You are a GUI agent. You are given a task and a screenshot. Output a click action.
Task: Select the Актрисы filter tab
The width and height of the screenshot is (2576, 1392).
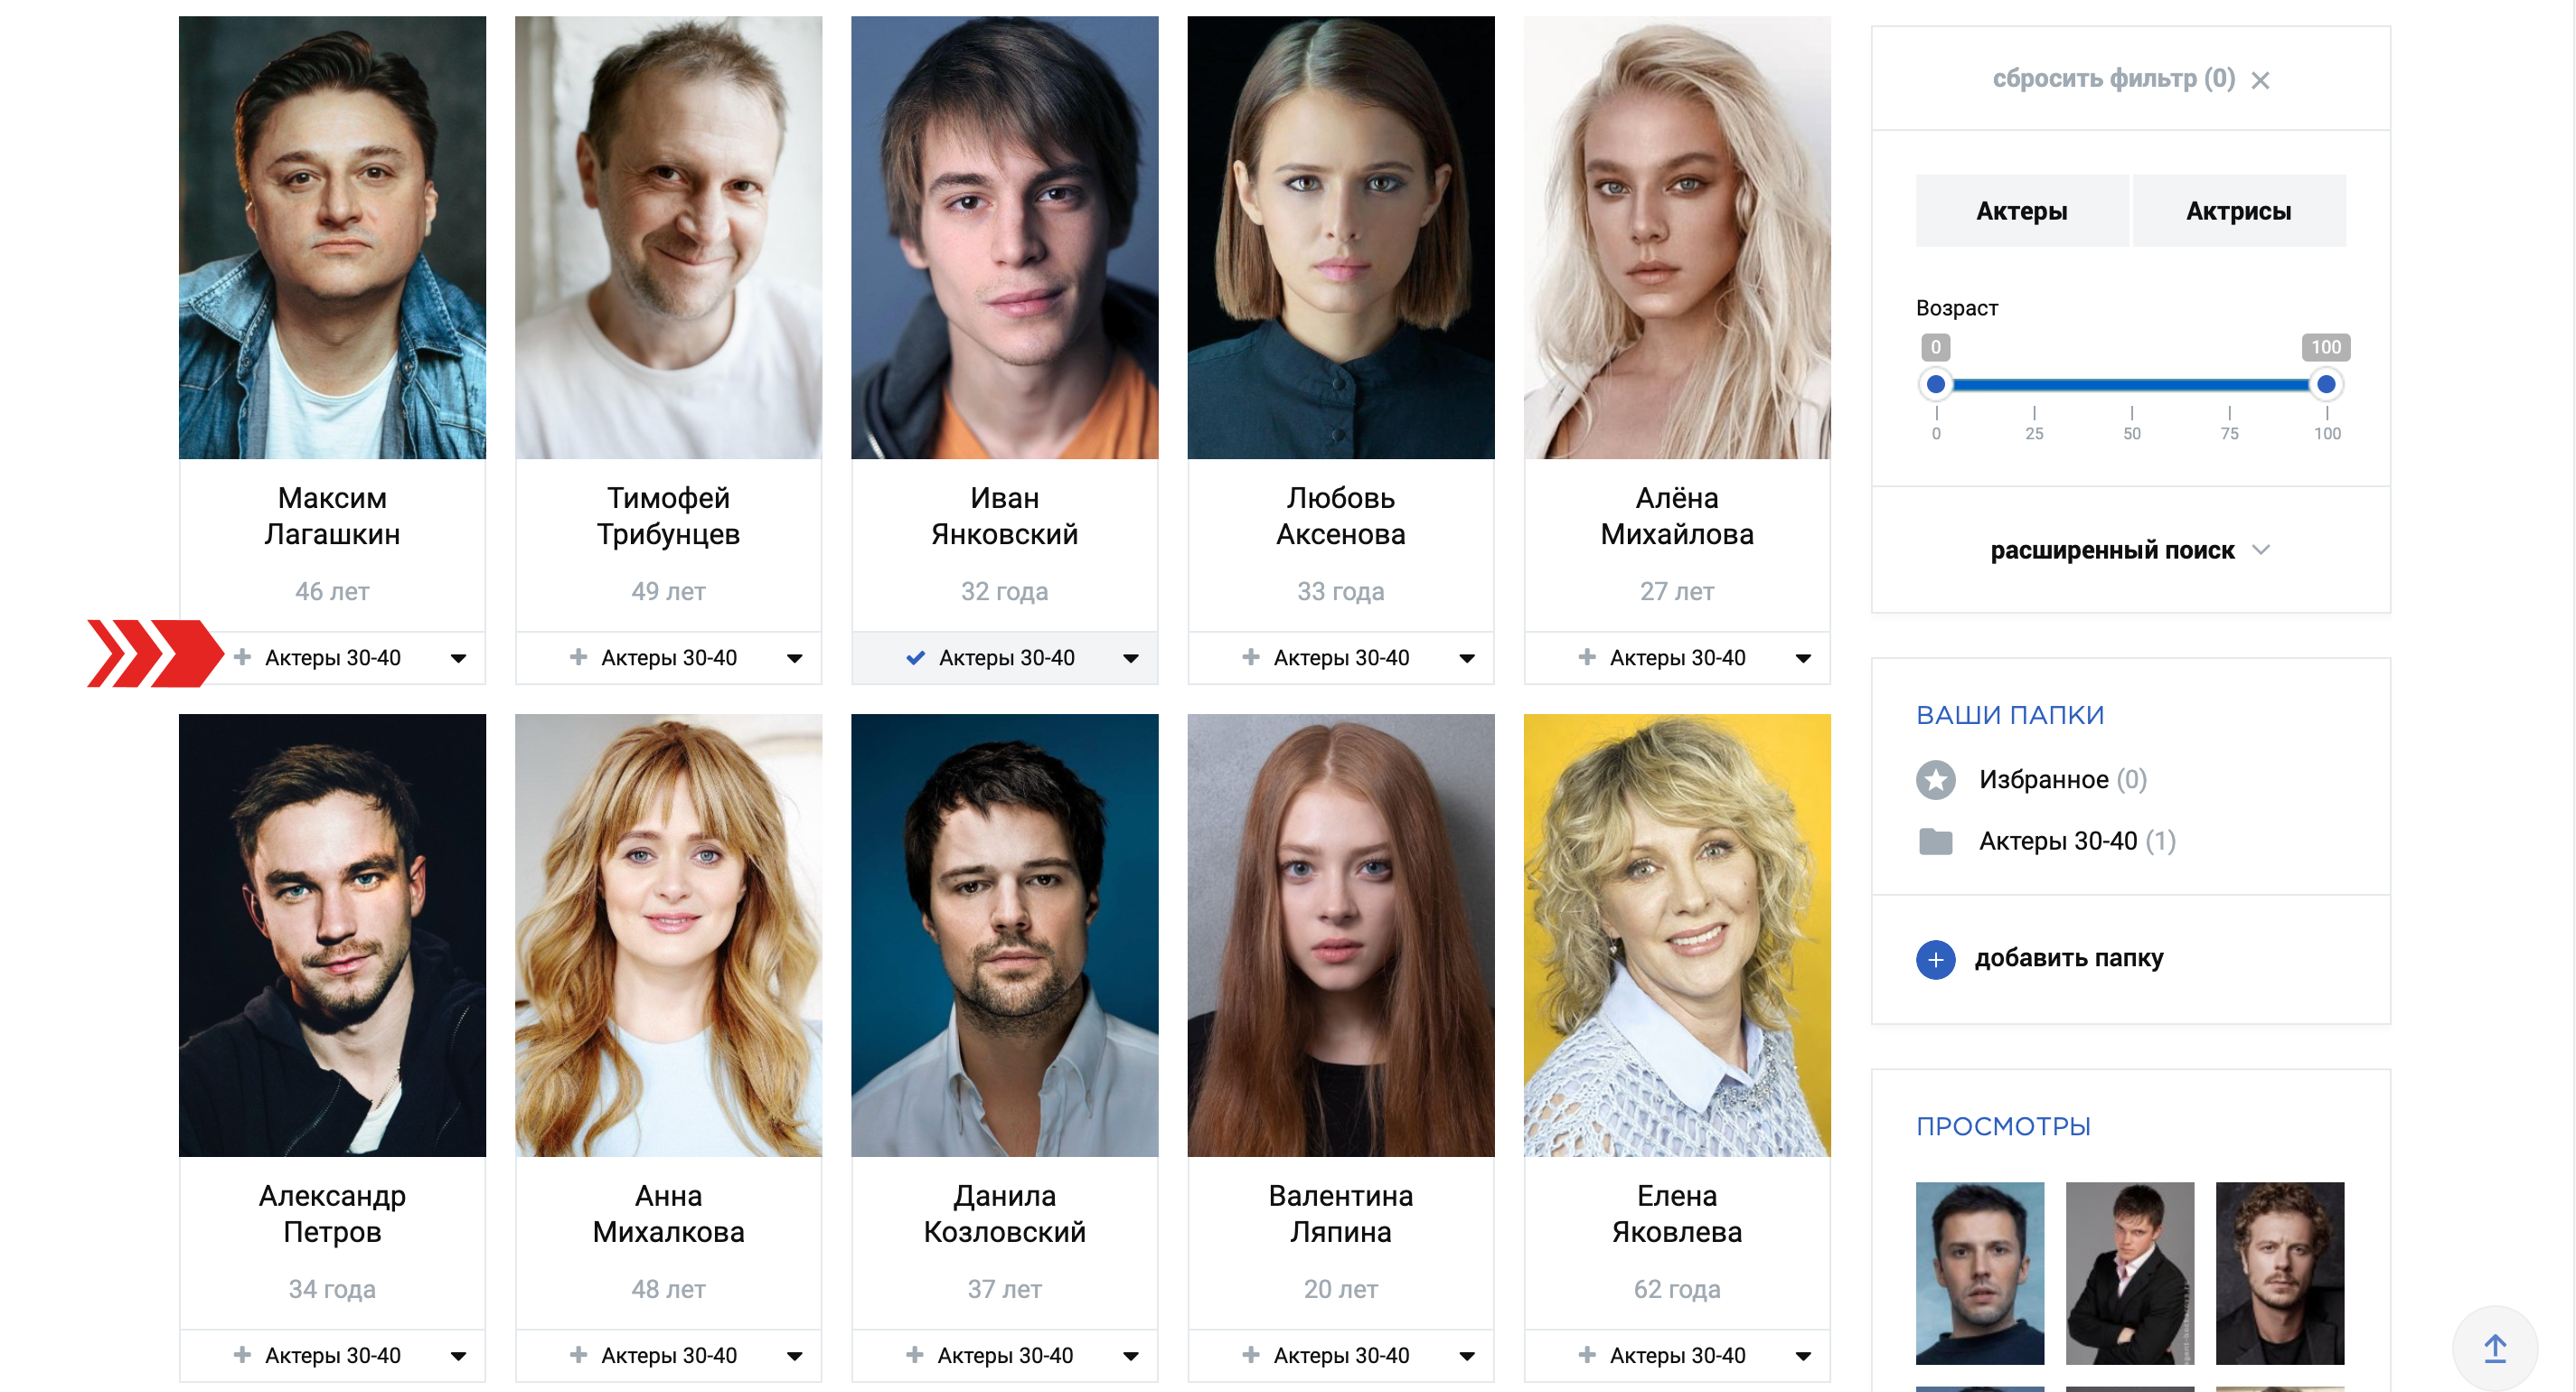coord(2238,211)
